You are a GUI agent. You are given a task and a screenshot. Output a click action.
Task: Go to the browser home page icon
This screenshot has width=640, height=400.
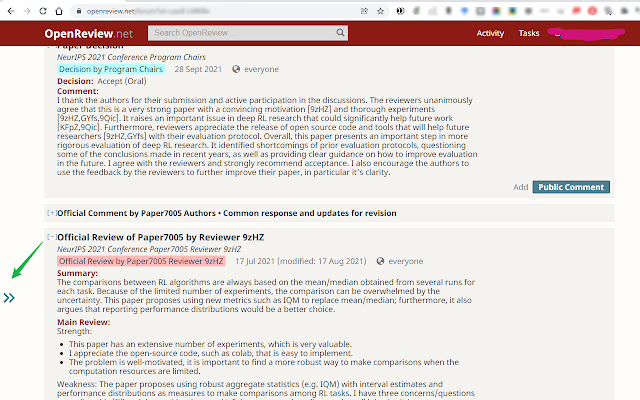(x=59, y=11)
